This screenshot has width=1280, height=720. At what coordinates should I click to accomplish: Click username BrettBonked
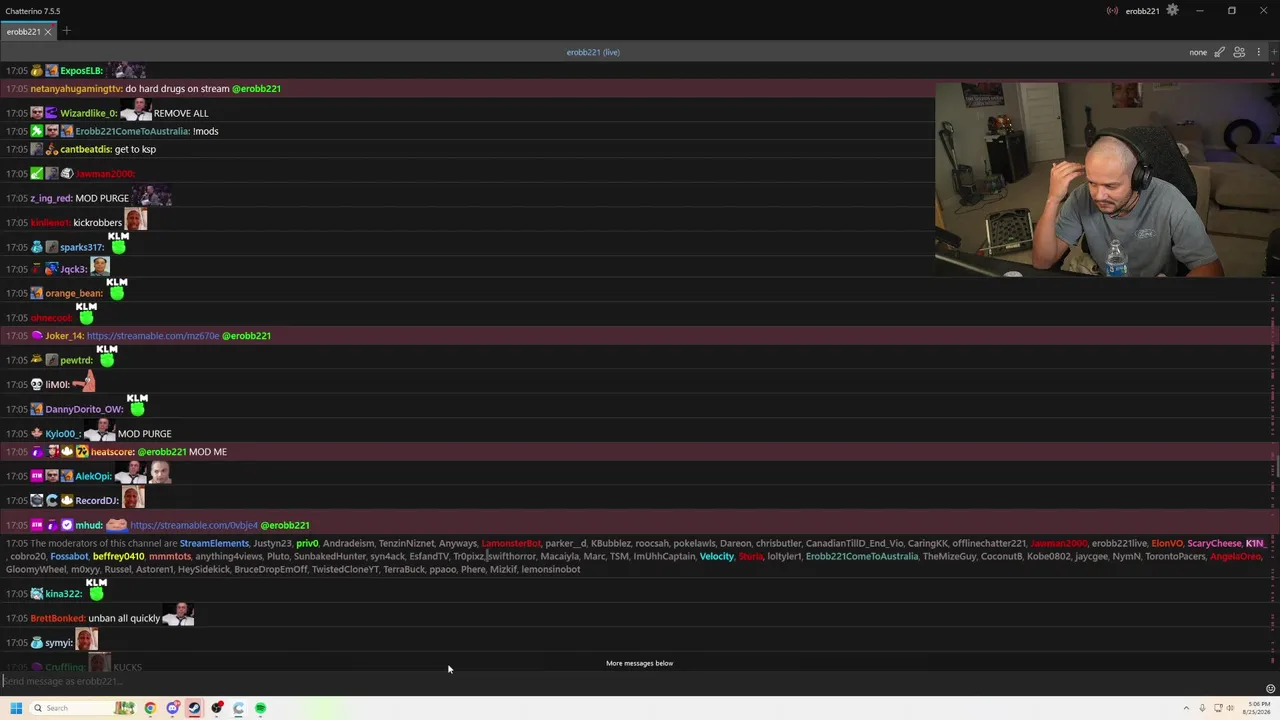(x=58, y=618)
